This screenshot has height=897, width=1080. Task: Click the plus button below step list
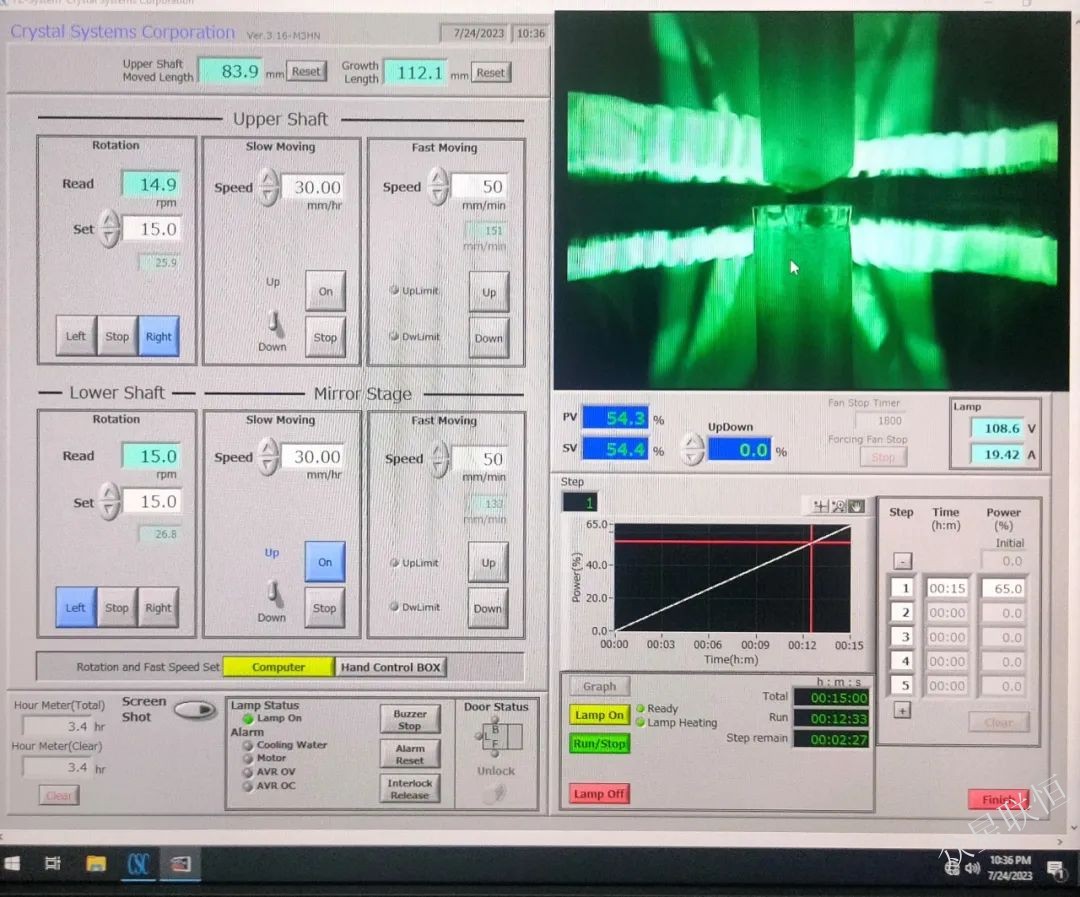(x=902, y=710)
